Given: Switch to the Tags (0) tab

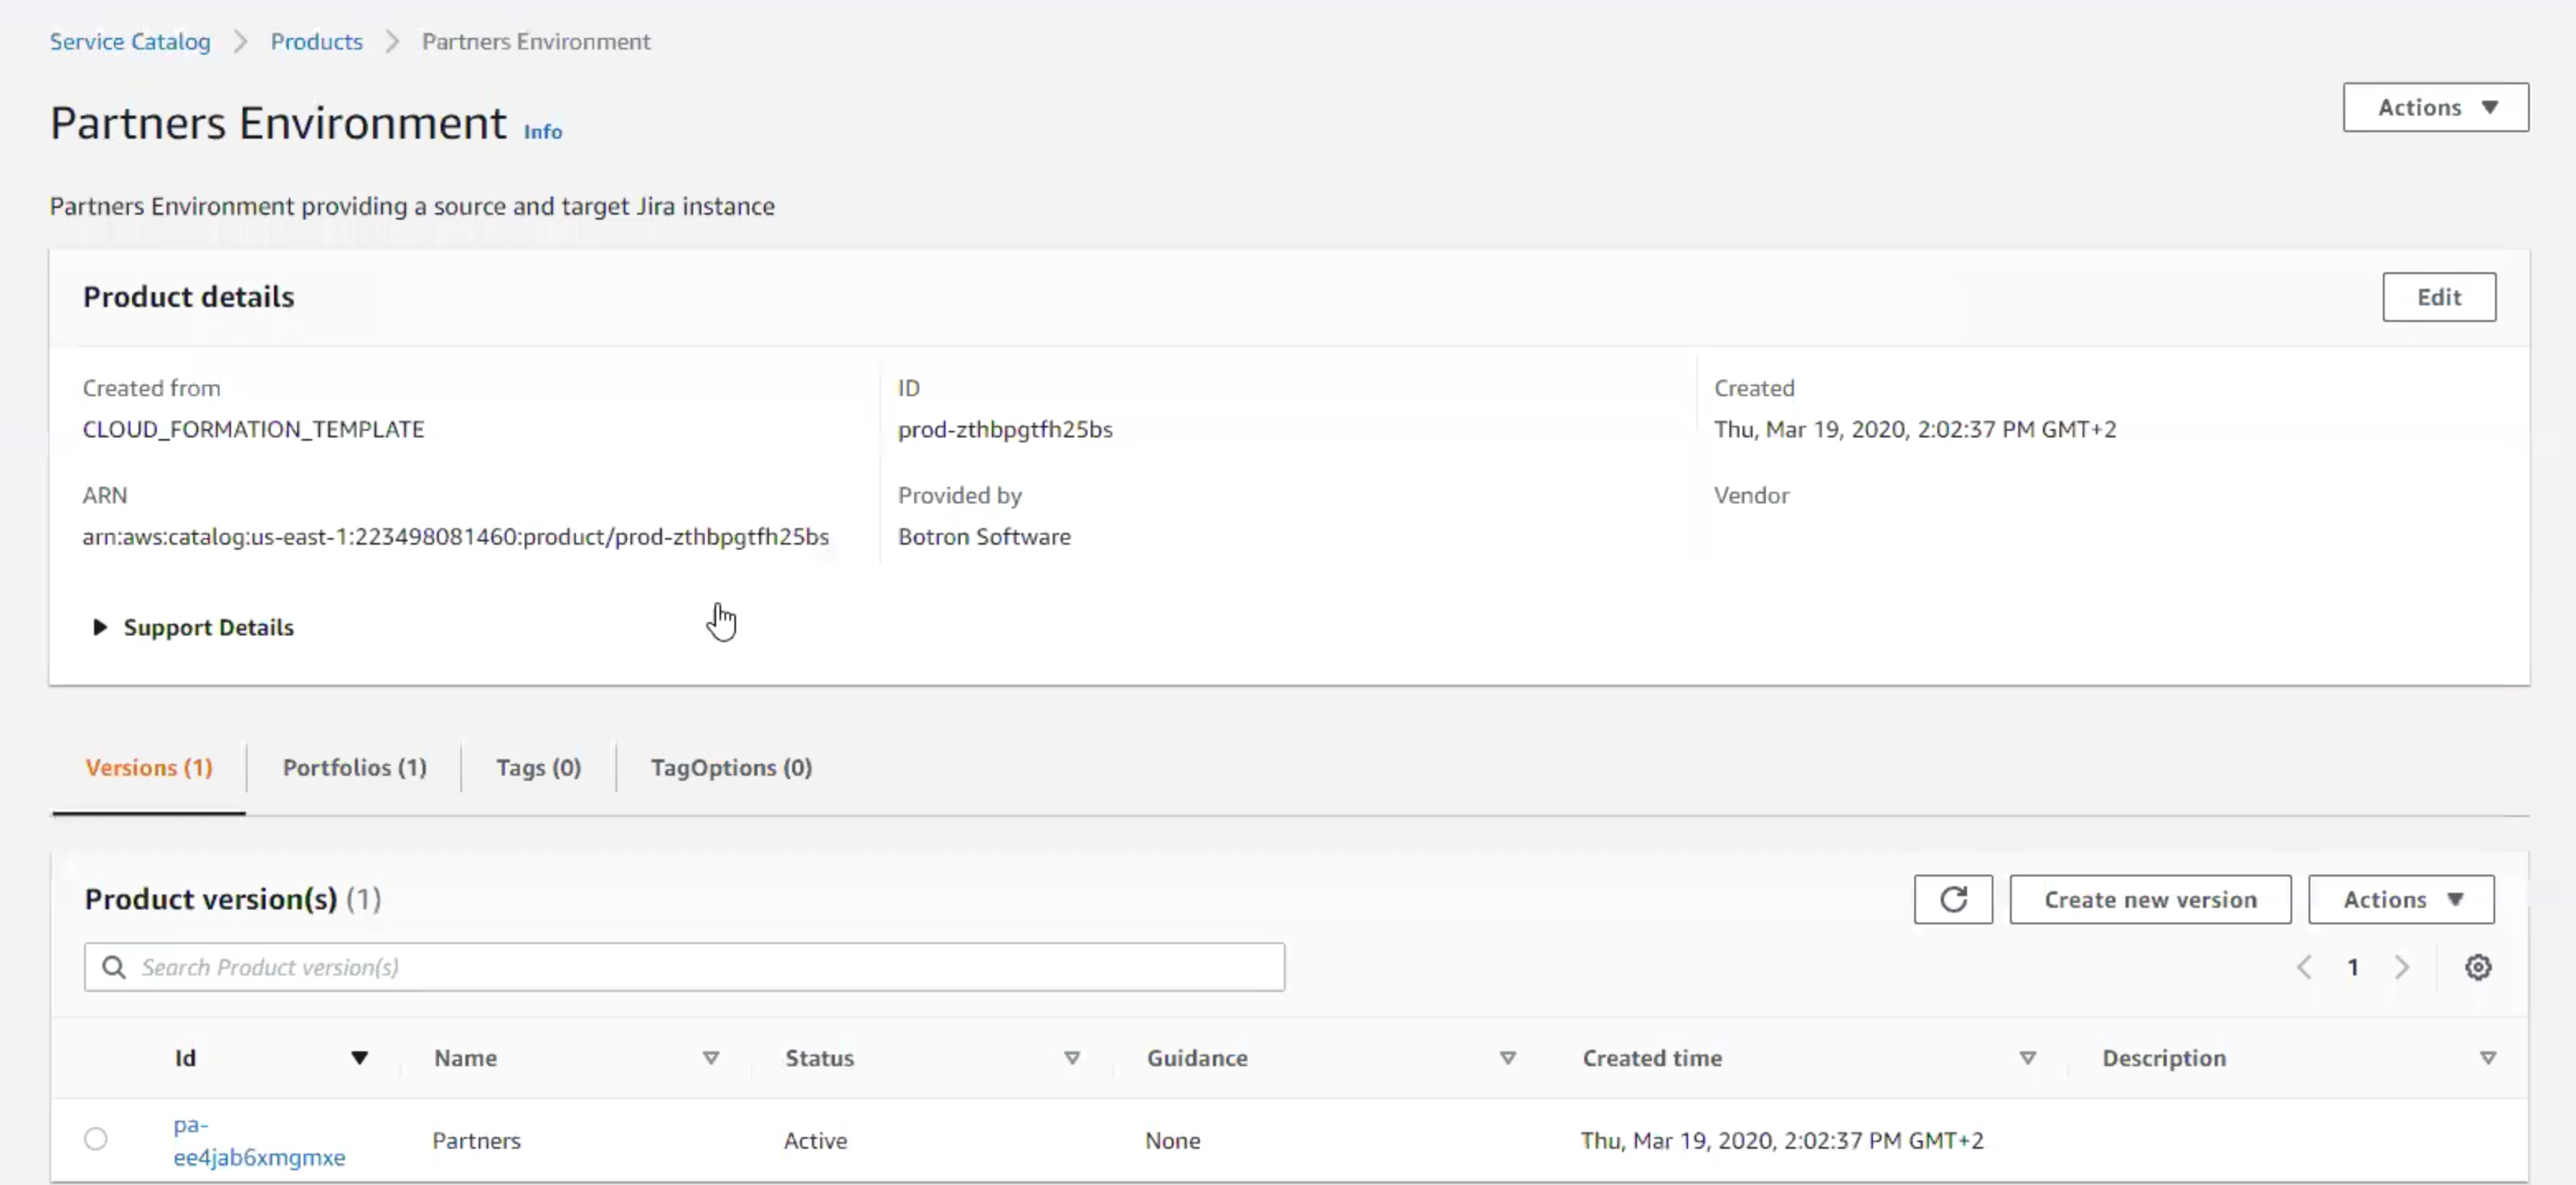Looking at the screenshot, I should pos(538,767).
